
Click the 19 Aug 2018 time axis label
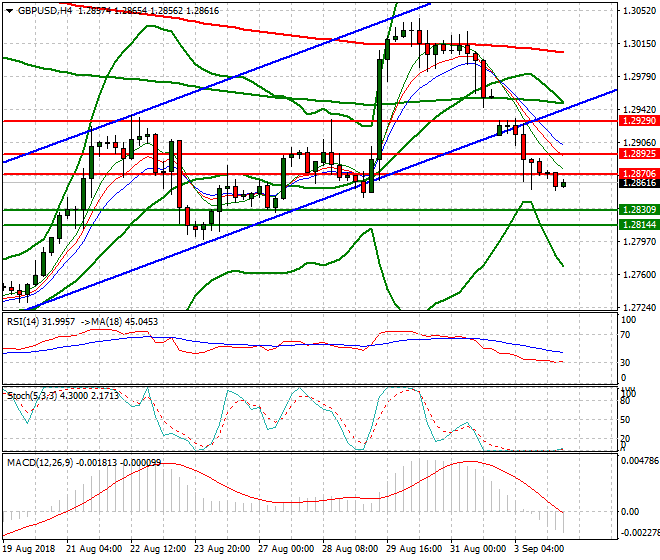click(x=29, y=549)
